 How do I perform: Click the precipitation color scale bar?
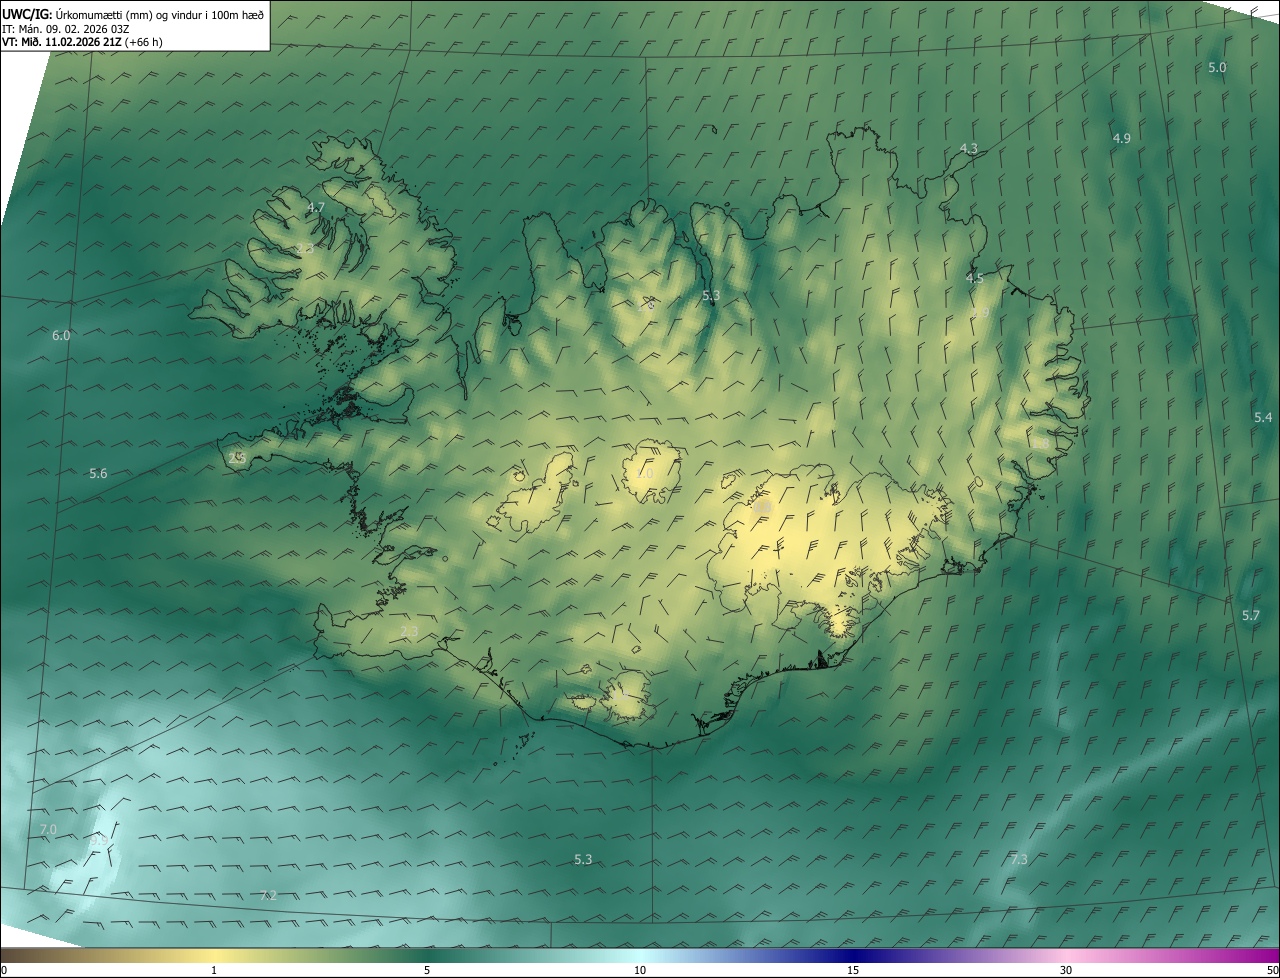point(640,955)
